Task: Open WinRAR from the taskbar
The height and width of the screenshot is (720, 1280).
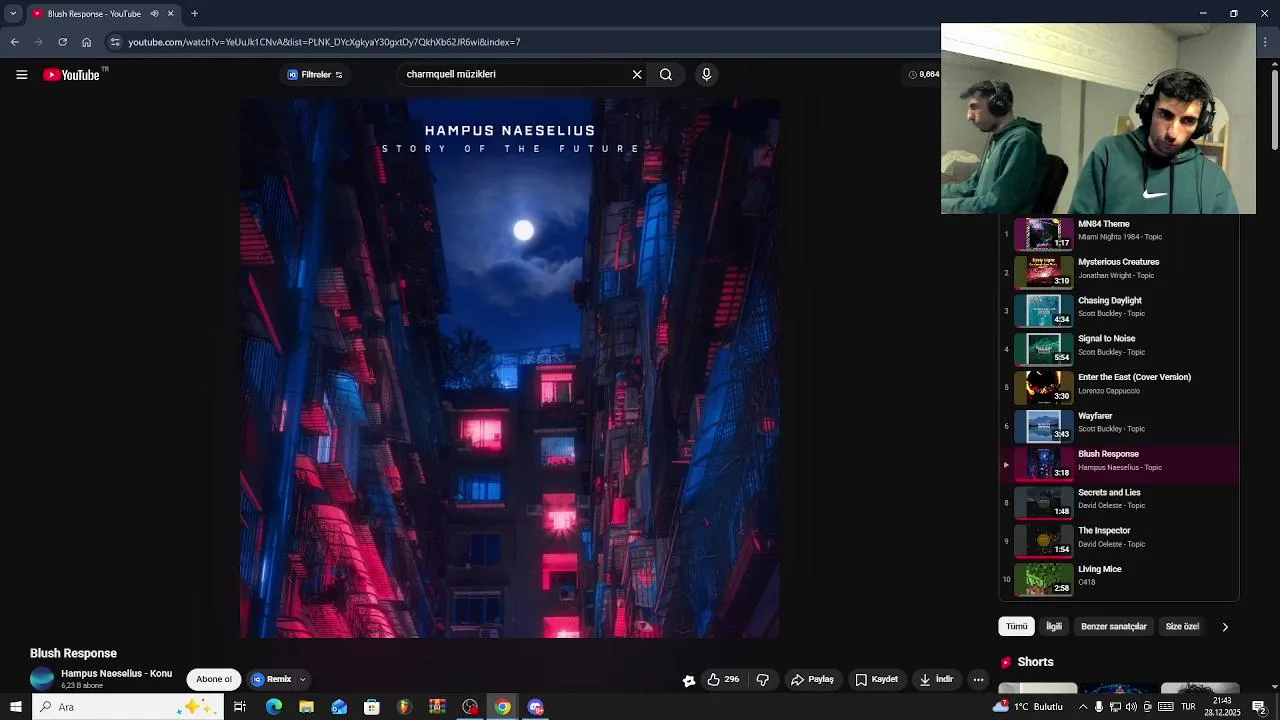Action: (x=437, y=707)
